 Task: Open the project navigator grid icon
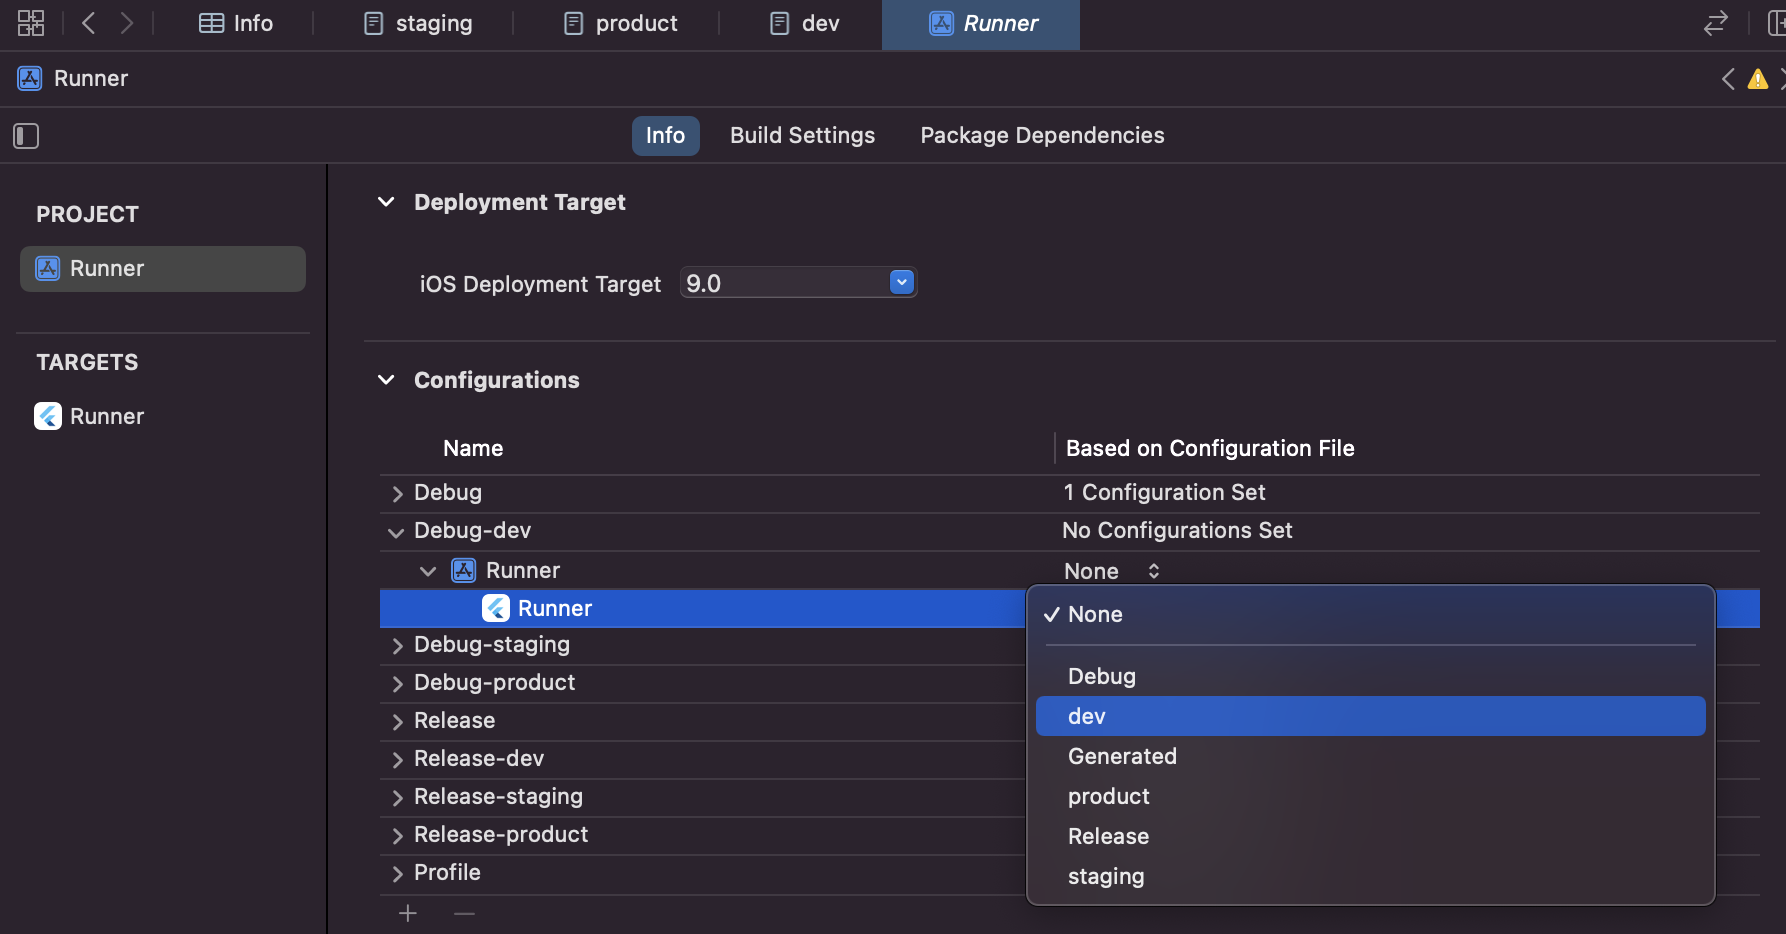coord(30,22)
